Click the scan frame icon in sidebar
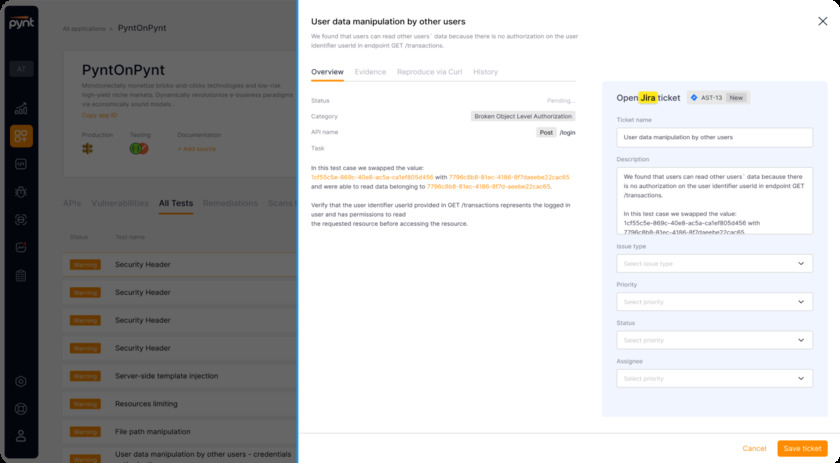Viewport: 840px width, 463px height. pos(21,219)
